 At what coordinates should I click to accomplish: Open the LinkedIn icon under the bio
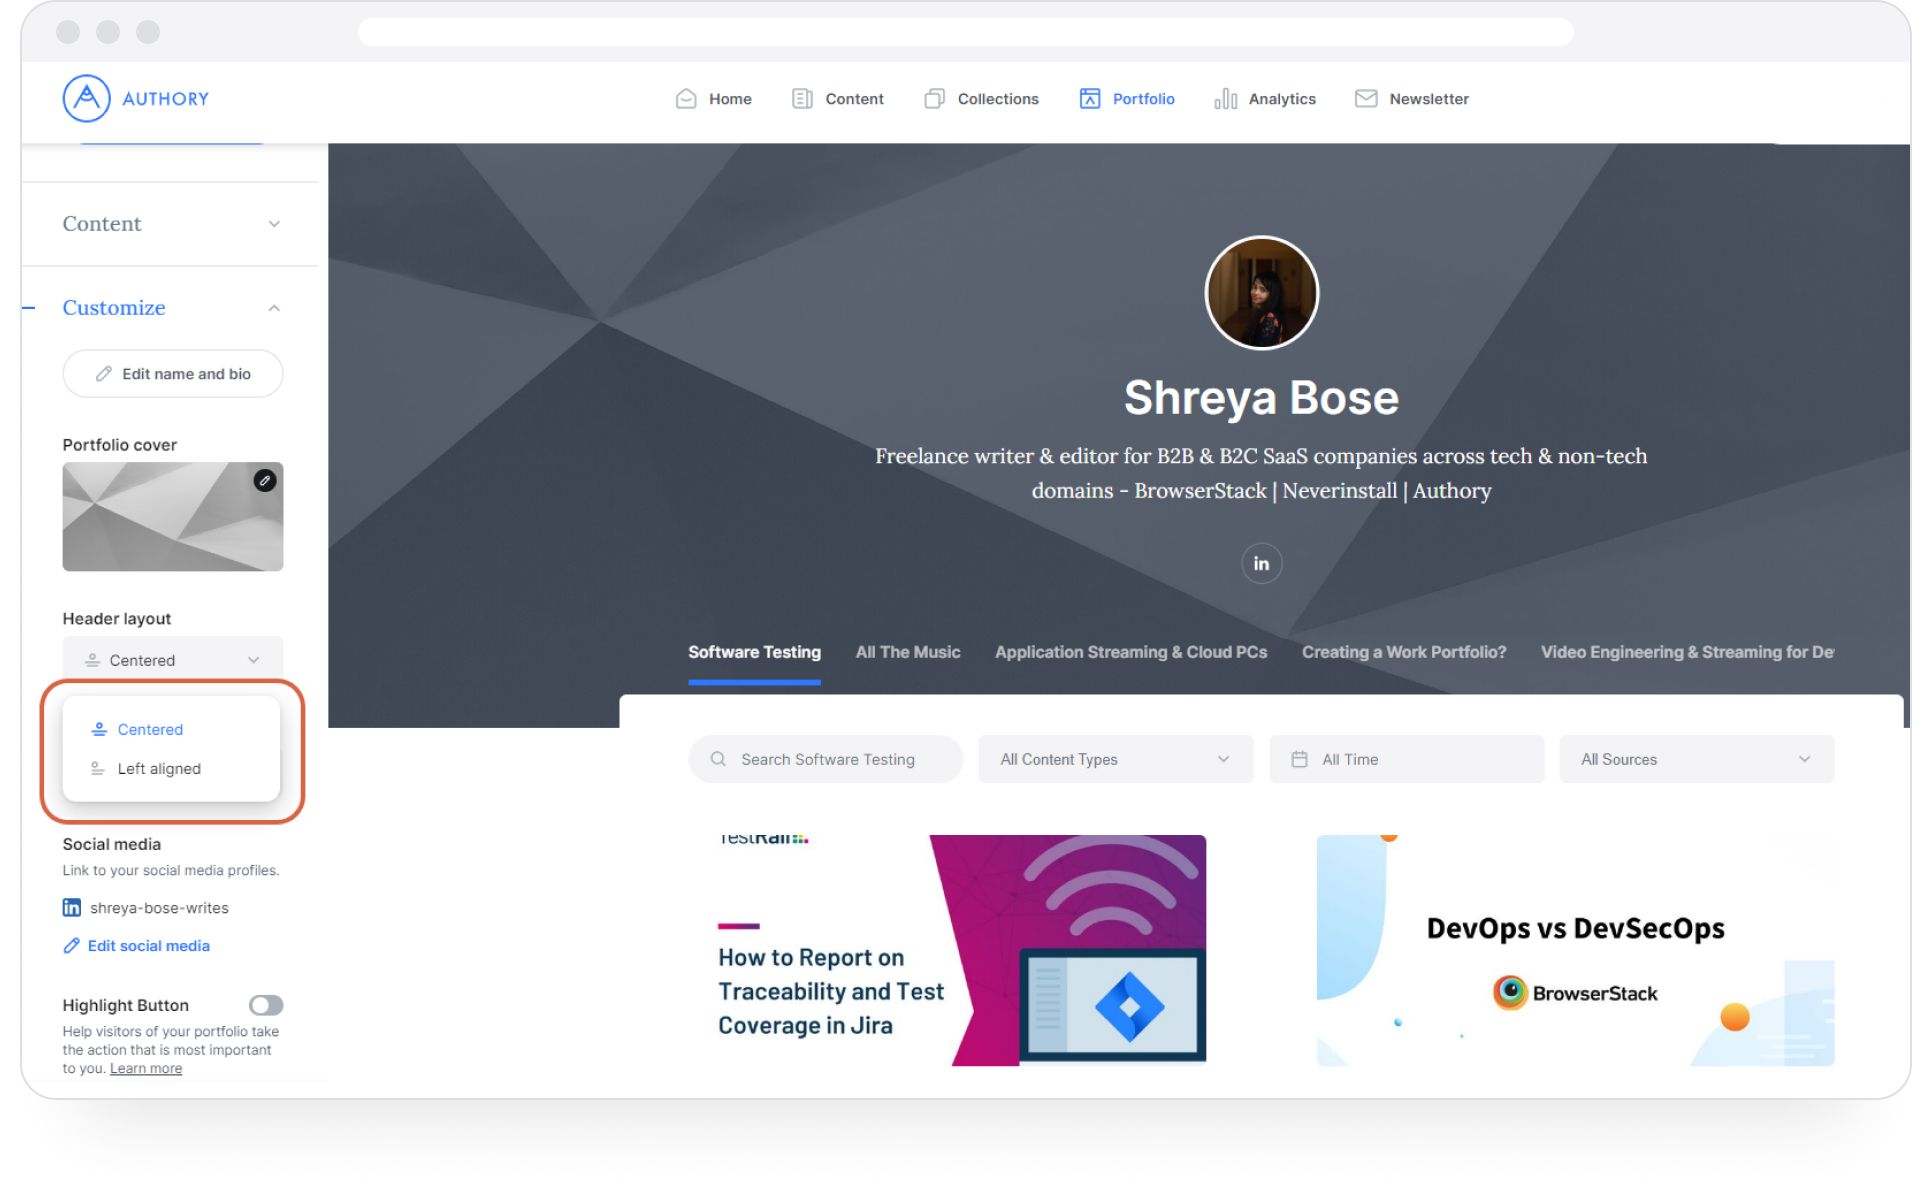[1261, 564]
